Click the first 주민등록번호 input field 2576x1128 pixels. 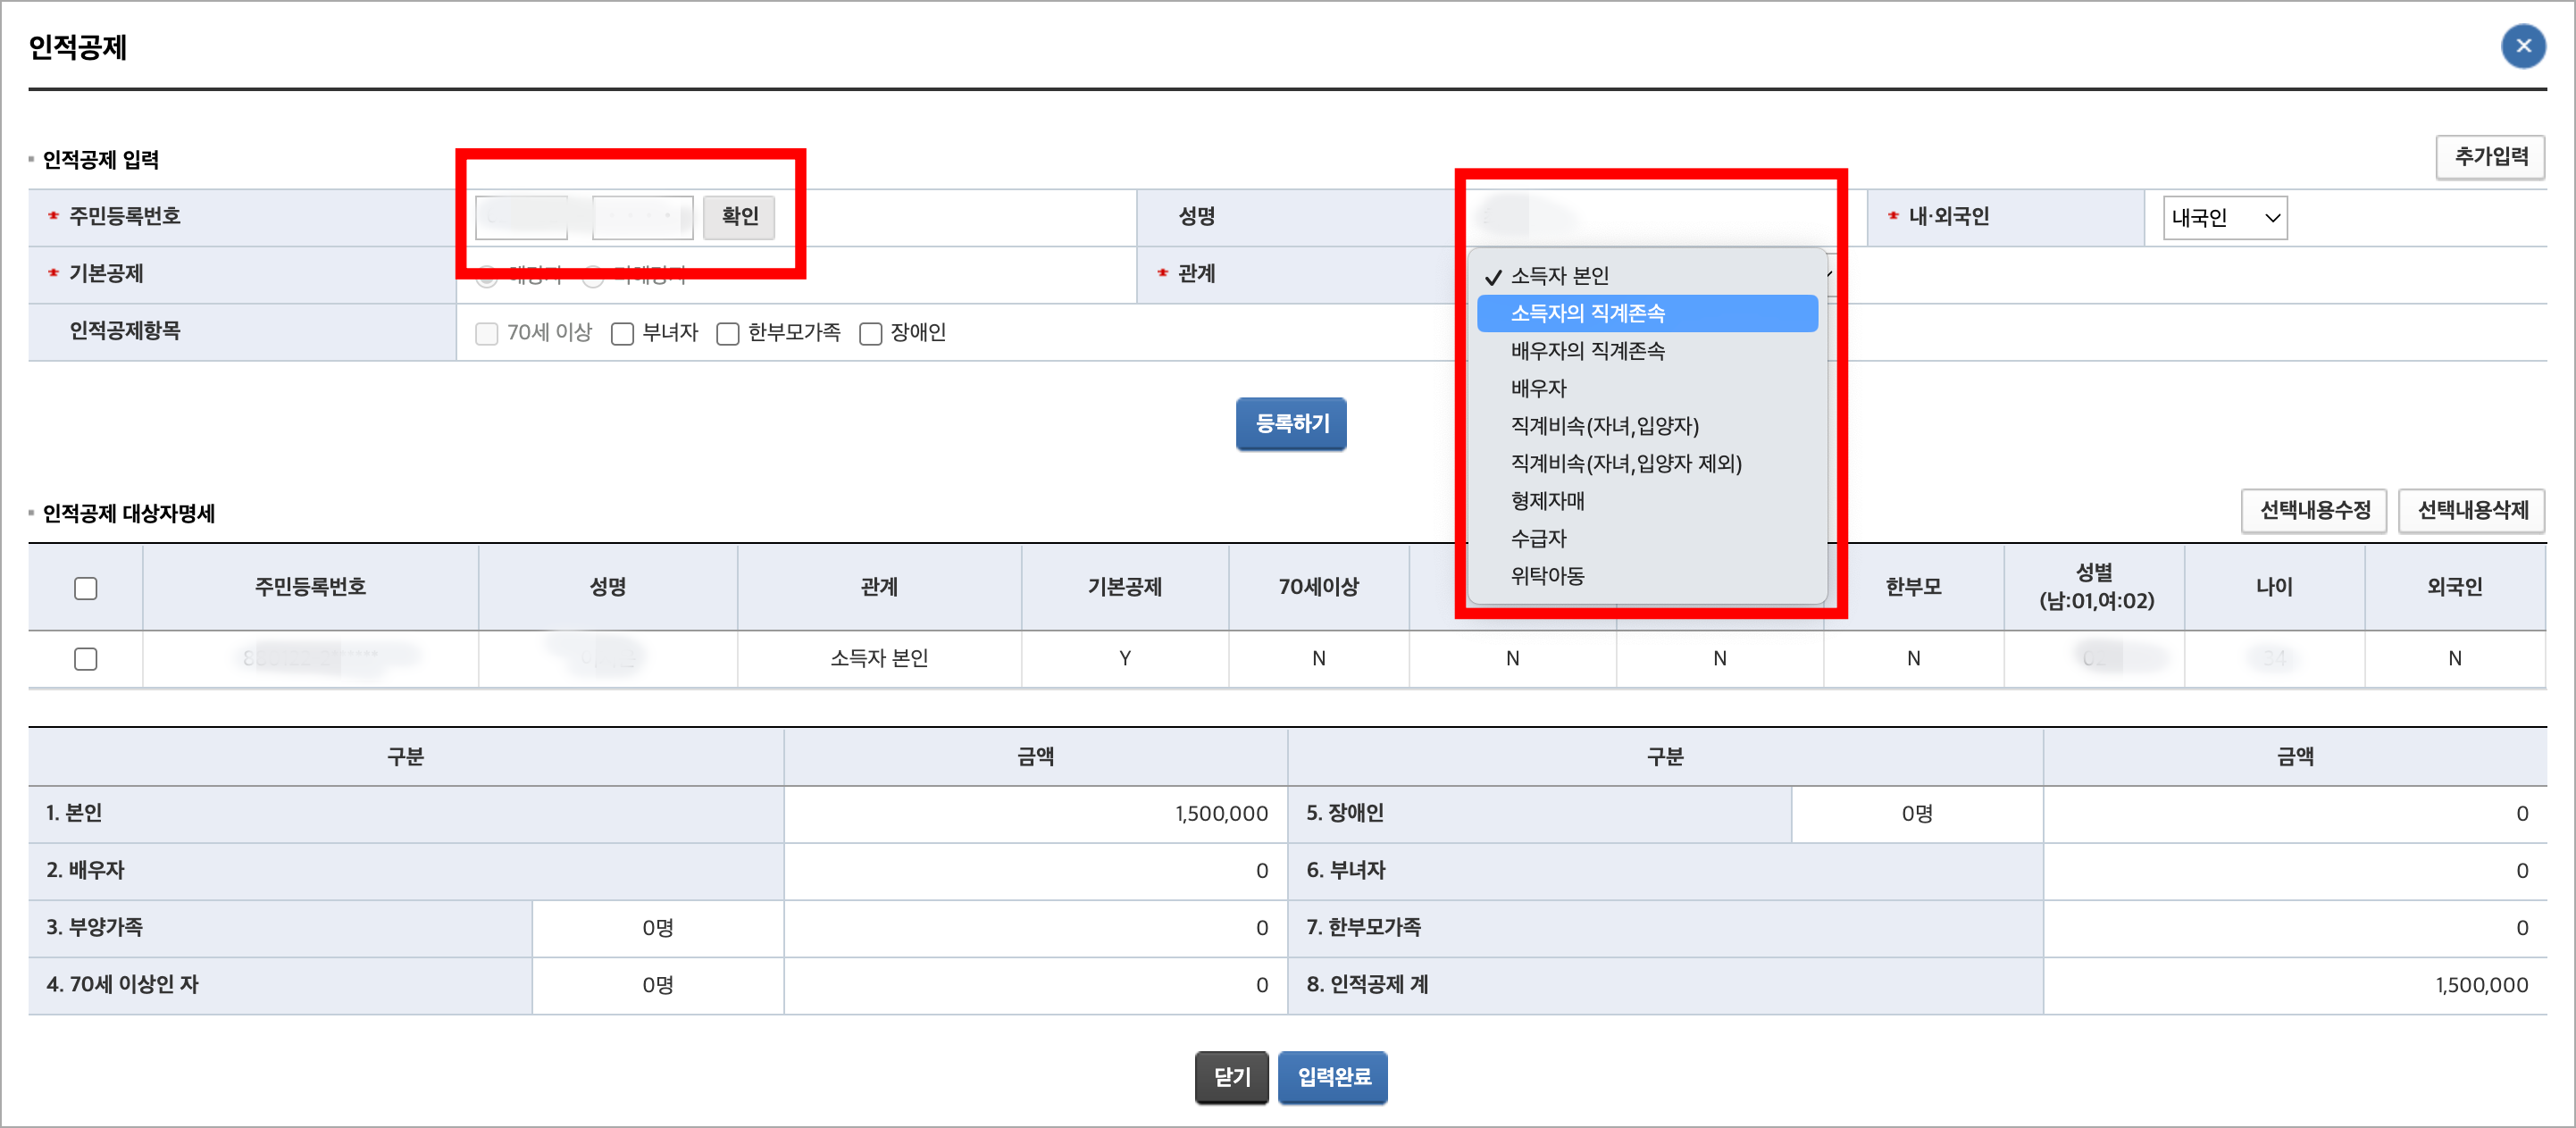tap(521, 217)
